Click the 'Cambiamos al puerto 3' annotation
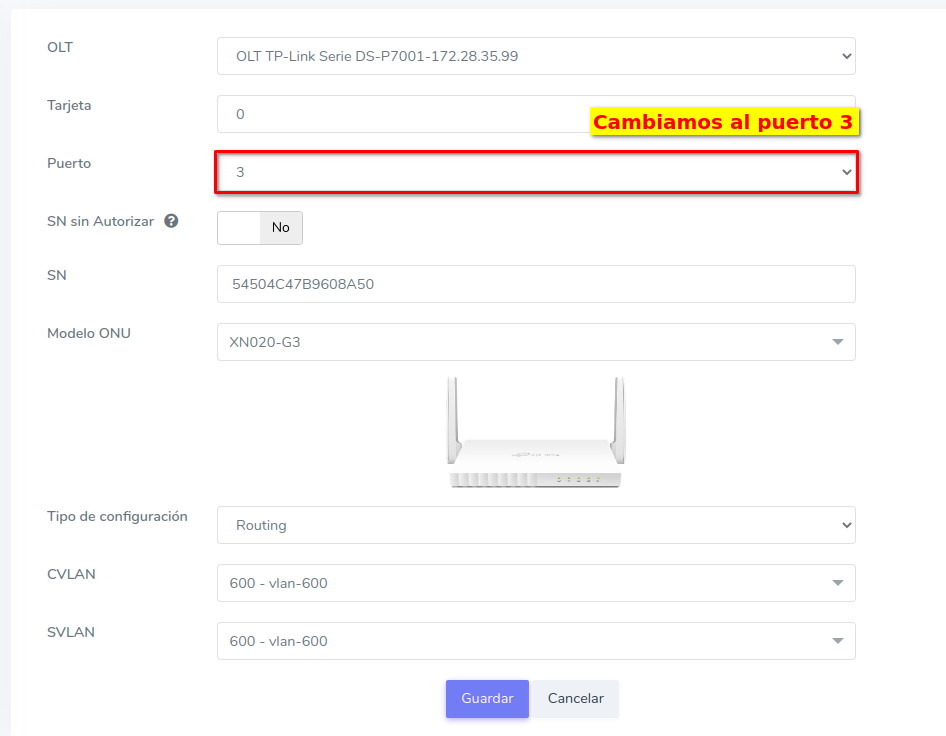The image size is (946, 736). click(724, 122)
